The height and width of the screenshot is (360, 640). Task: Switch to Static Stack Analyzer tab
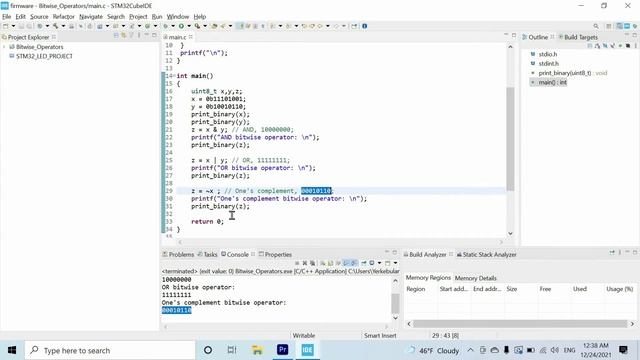point(487,254)
